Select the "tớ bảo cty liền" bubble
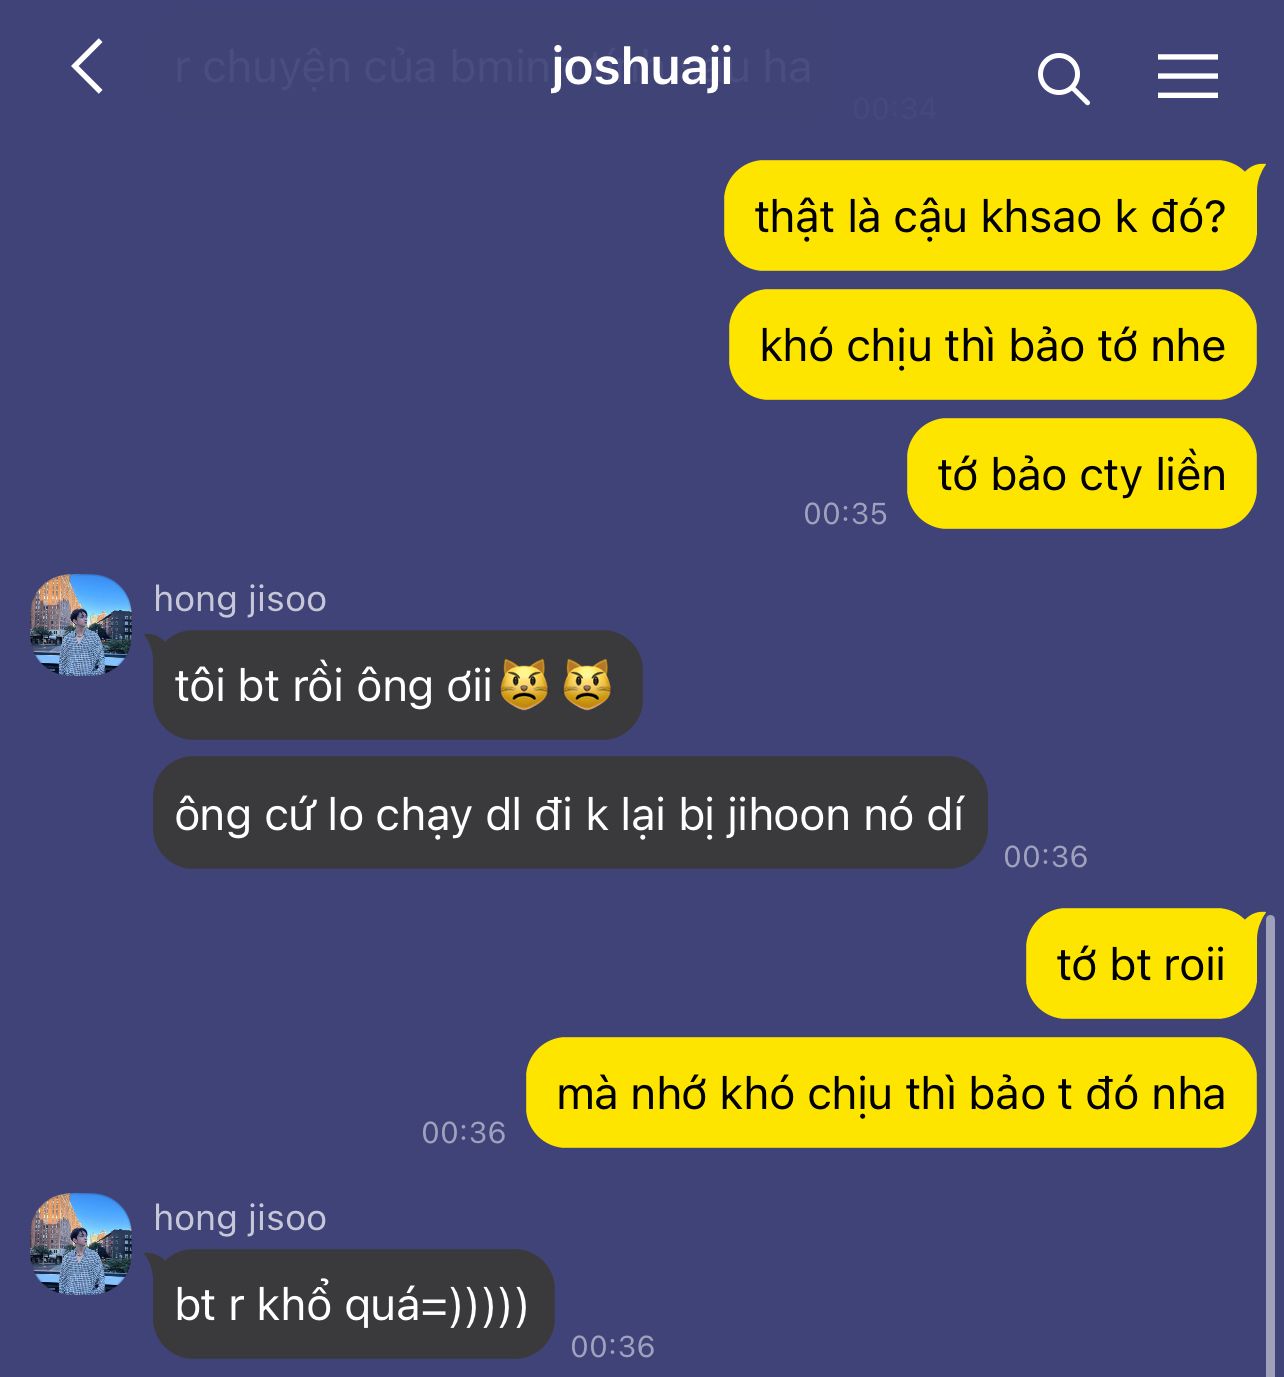This screenshot has width=1284, height=1377. tap(1082, 474)
